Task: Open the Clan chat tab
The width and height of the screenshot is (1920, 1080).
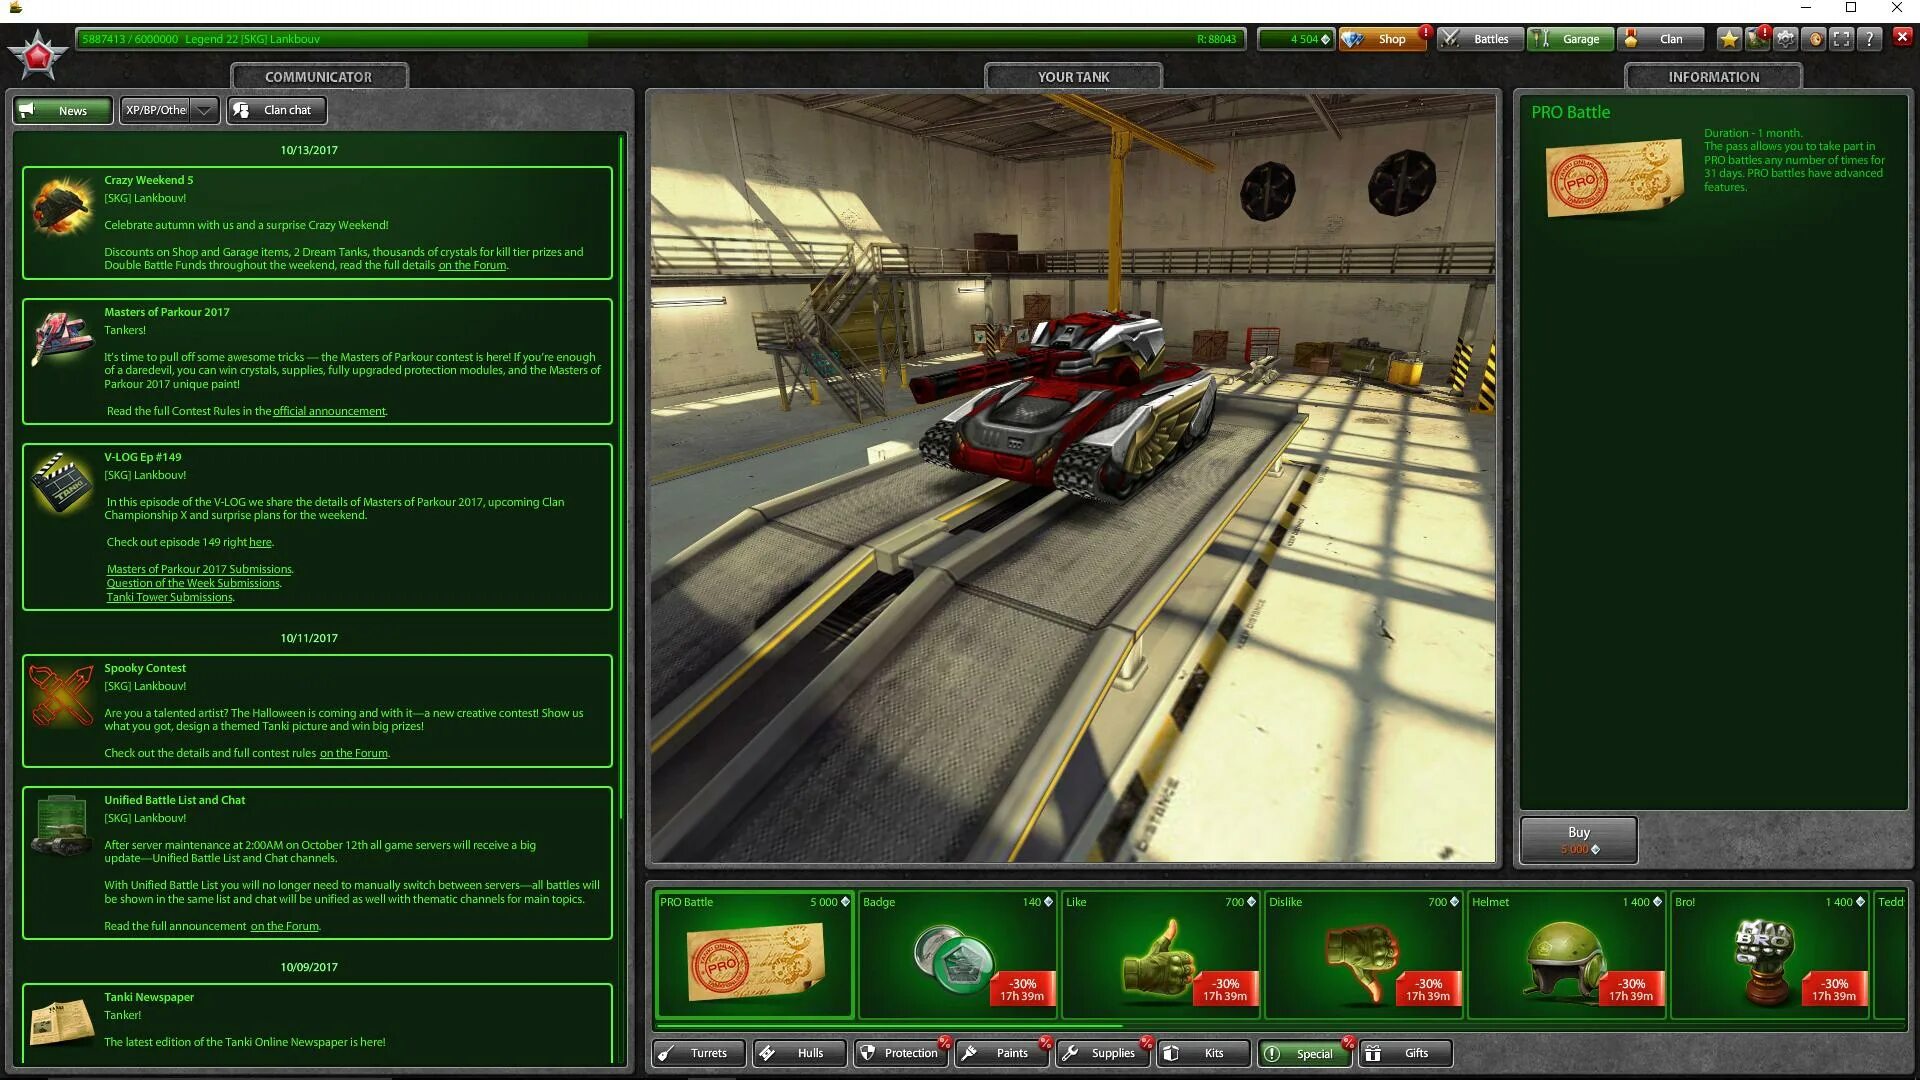Action: 277,110
